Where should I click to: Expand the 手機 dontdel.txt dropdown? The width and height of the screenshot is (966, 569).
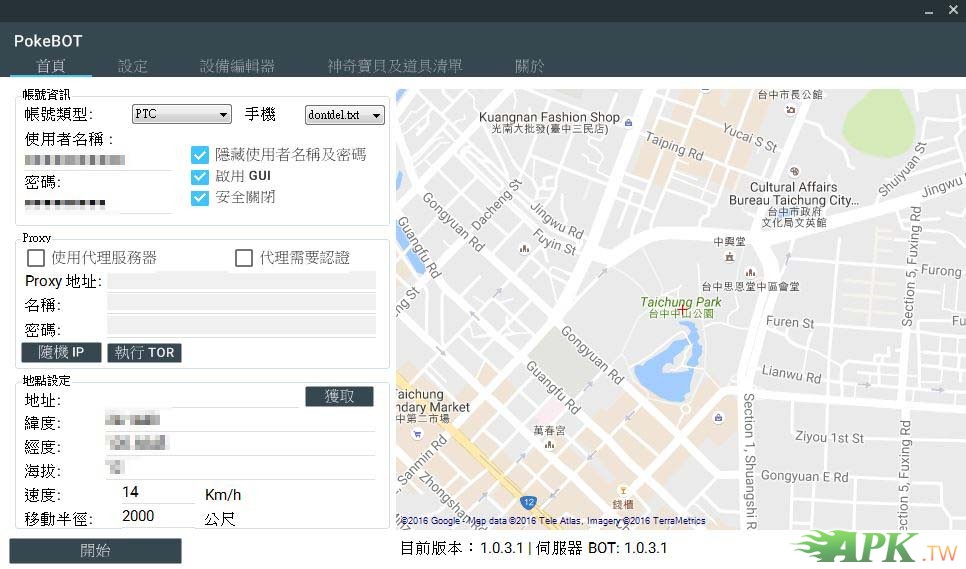344,115
